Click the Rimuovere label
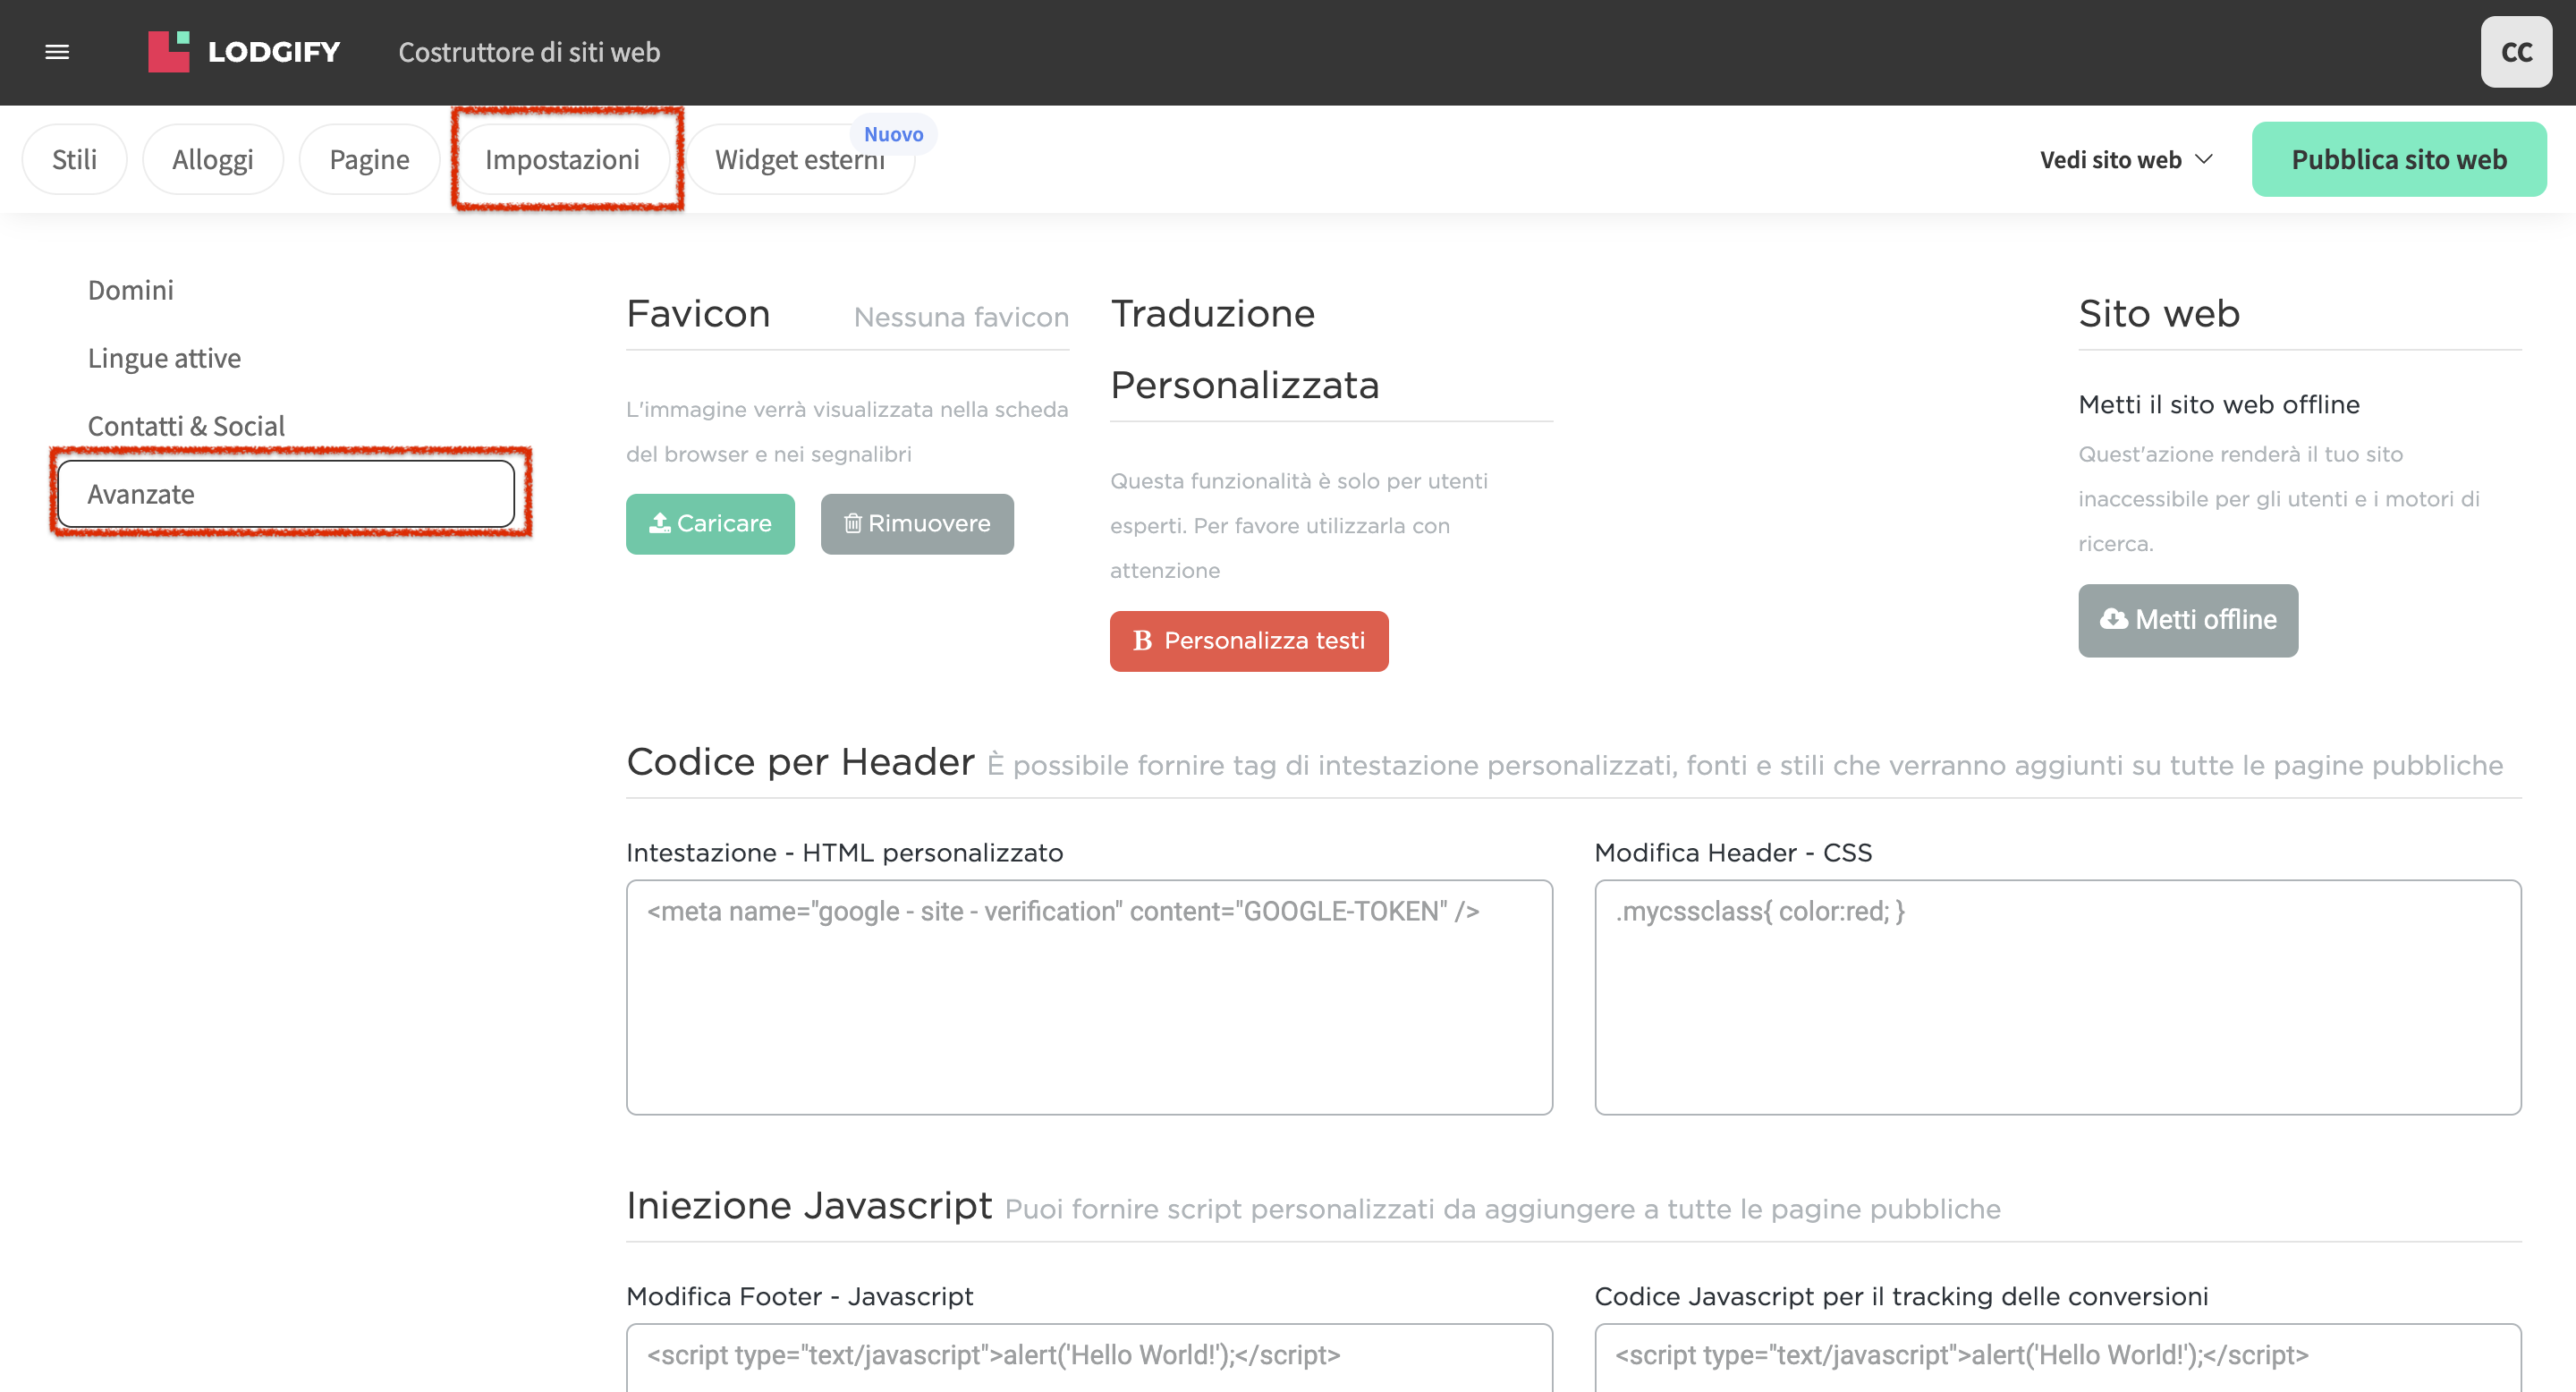 pyautogui.click(x=929, y=523)
